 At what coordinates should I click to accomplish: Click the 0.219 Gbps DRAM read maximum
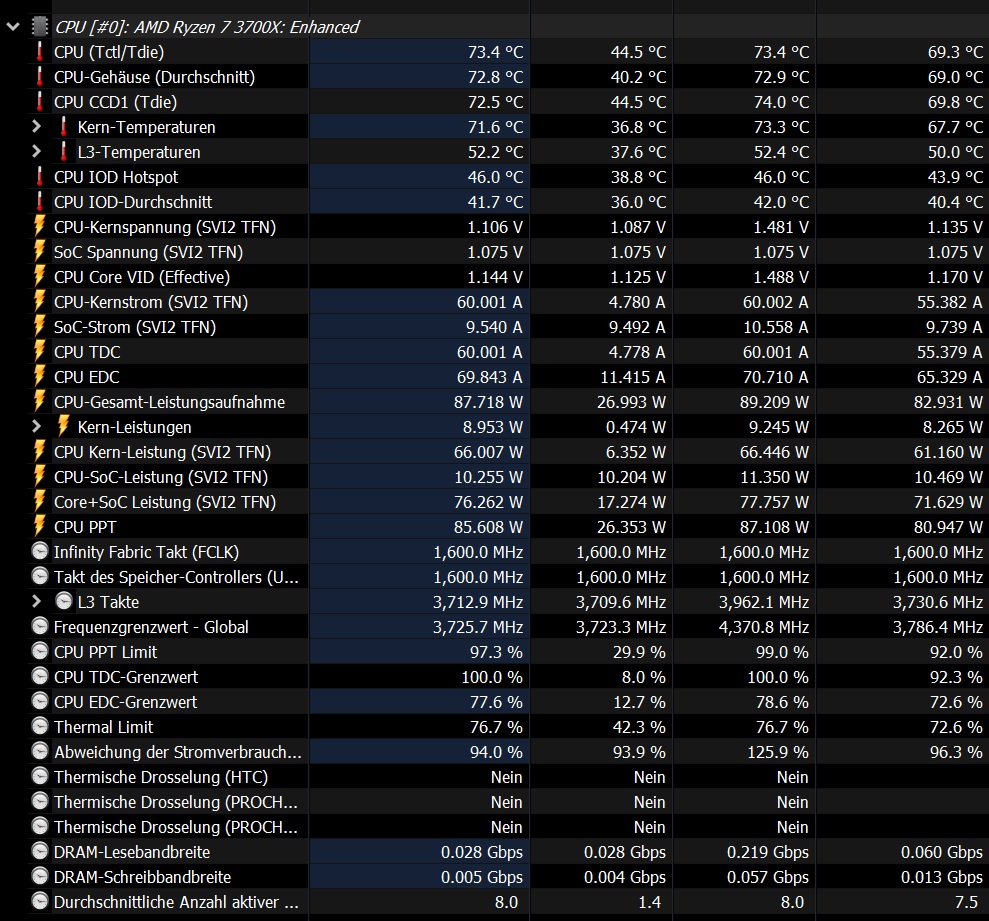pyautogui.click(x=768, y=852)
